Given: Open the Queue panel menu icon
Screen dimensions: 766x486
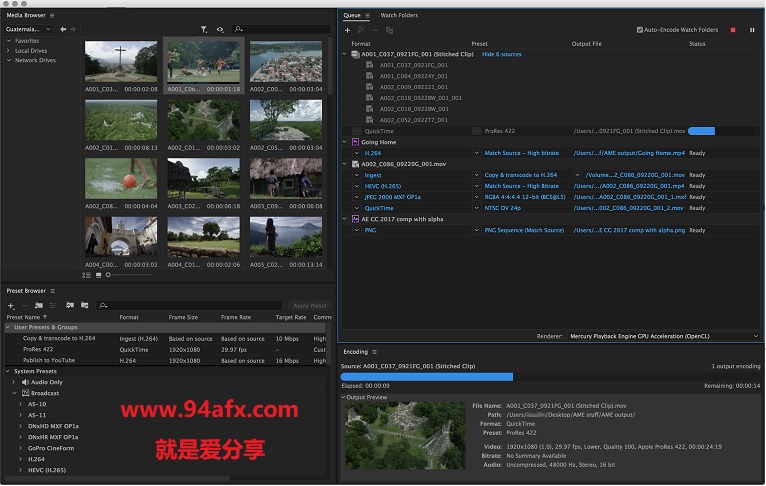Looking at the screenshot, I should [x=367, y=15].
